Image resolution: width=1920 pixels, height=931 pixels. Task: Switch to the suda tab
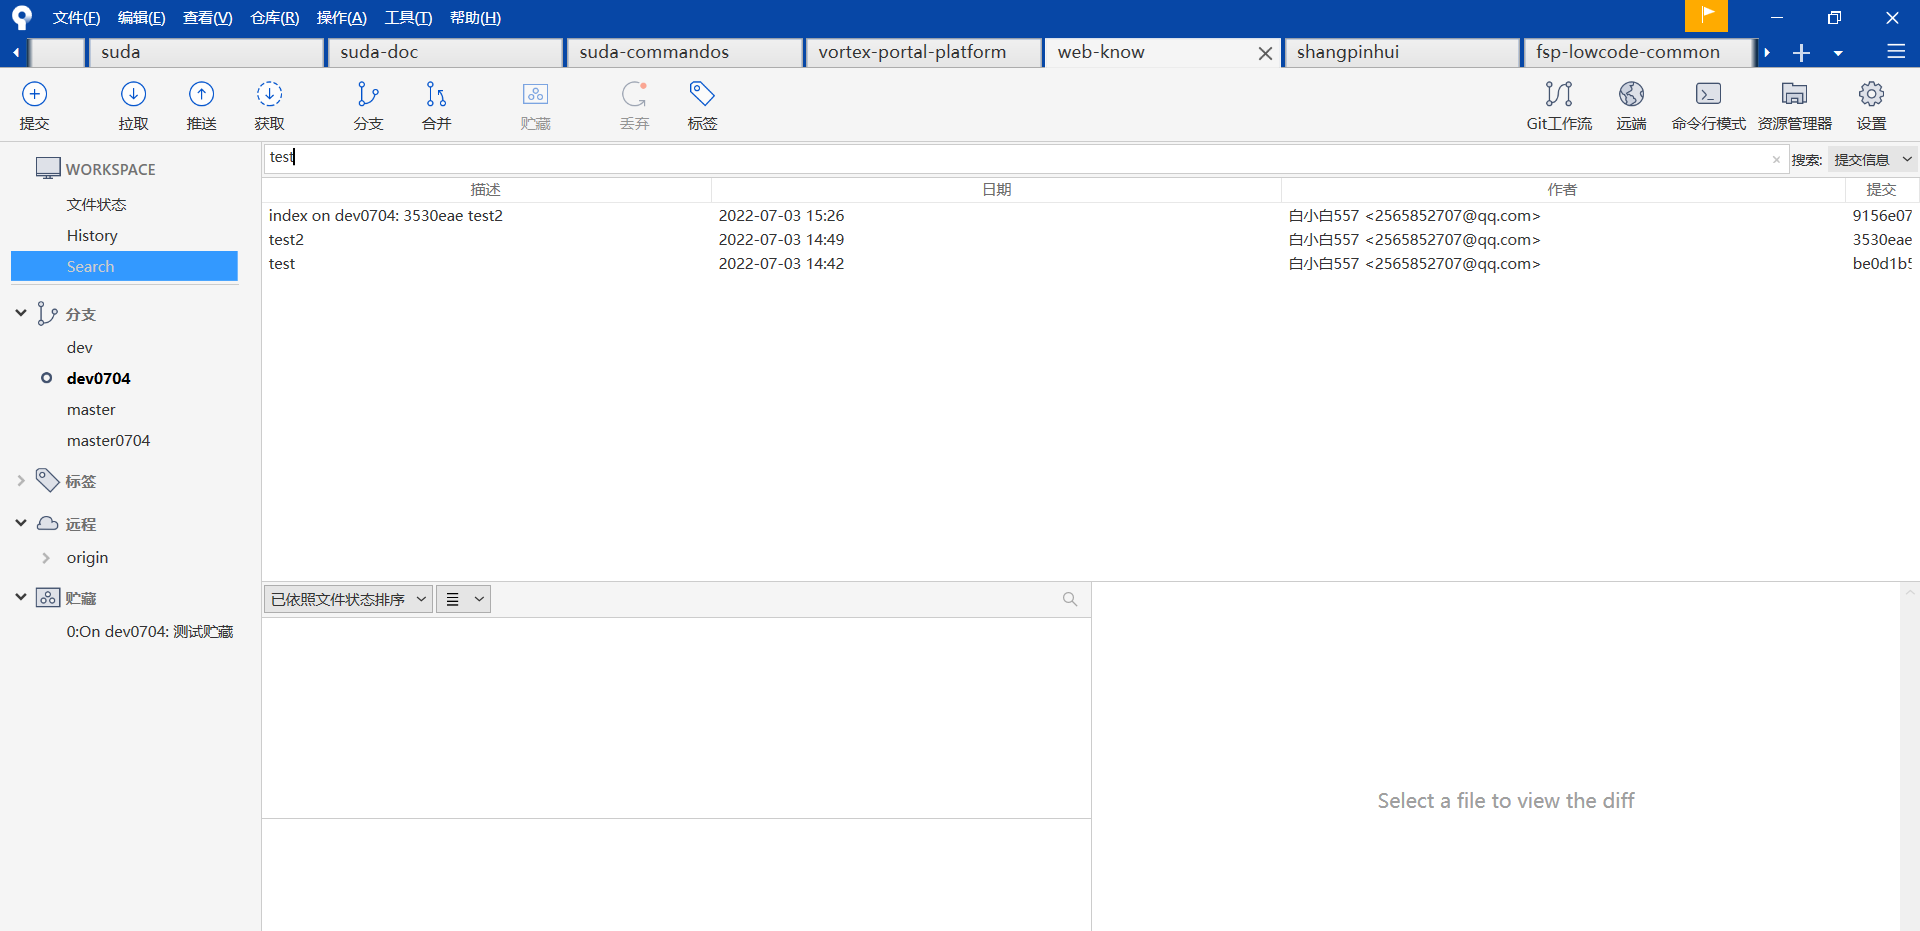(206, 52)
